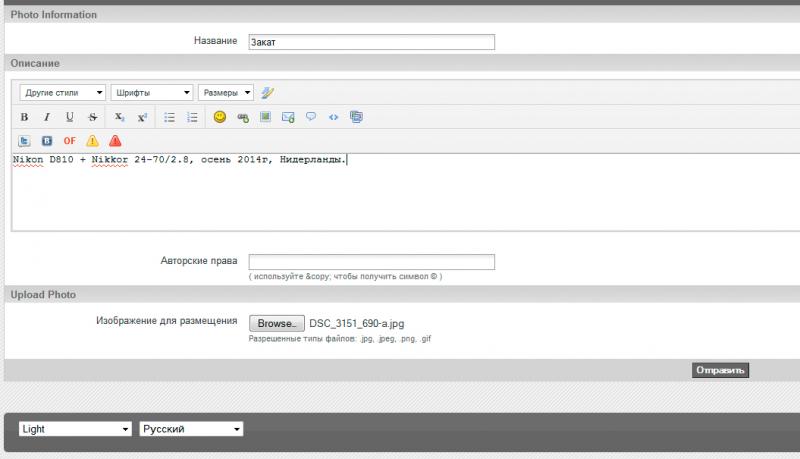Viewport: 800px width, 459px height.
Task: Apply subscript formatting
Action: (119, 117)
